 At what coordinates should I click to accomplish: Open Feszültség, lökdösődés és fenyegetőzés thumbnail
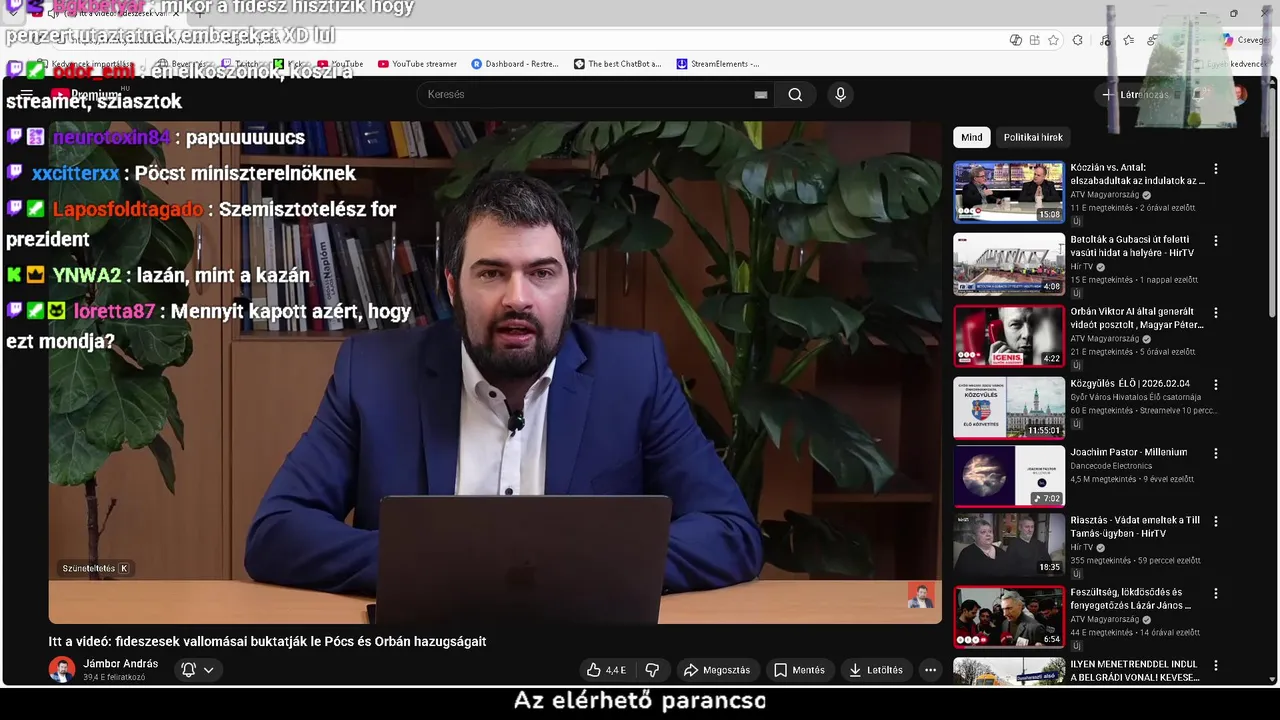[1009, 616]
